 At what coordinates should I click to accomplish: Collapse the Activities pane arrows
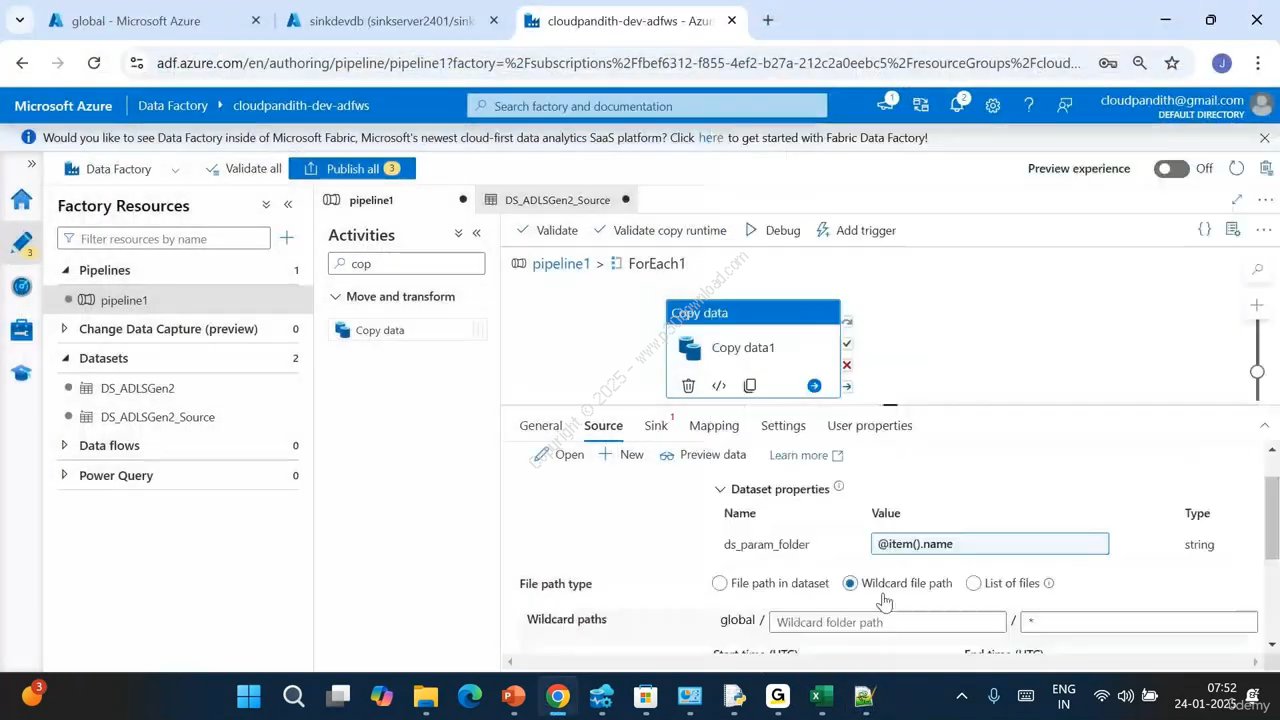pyautogui.click(x=477, y=234)
